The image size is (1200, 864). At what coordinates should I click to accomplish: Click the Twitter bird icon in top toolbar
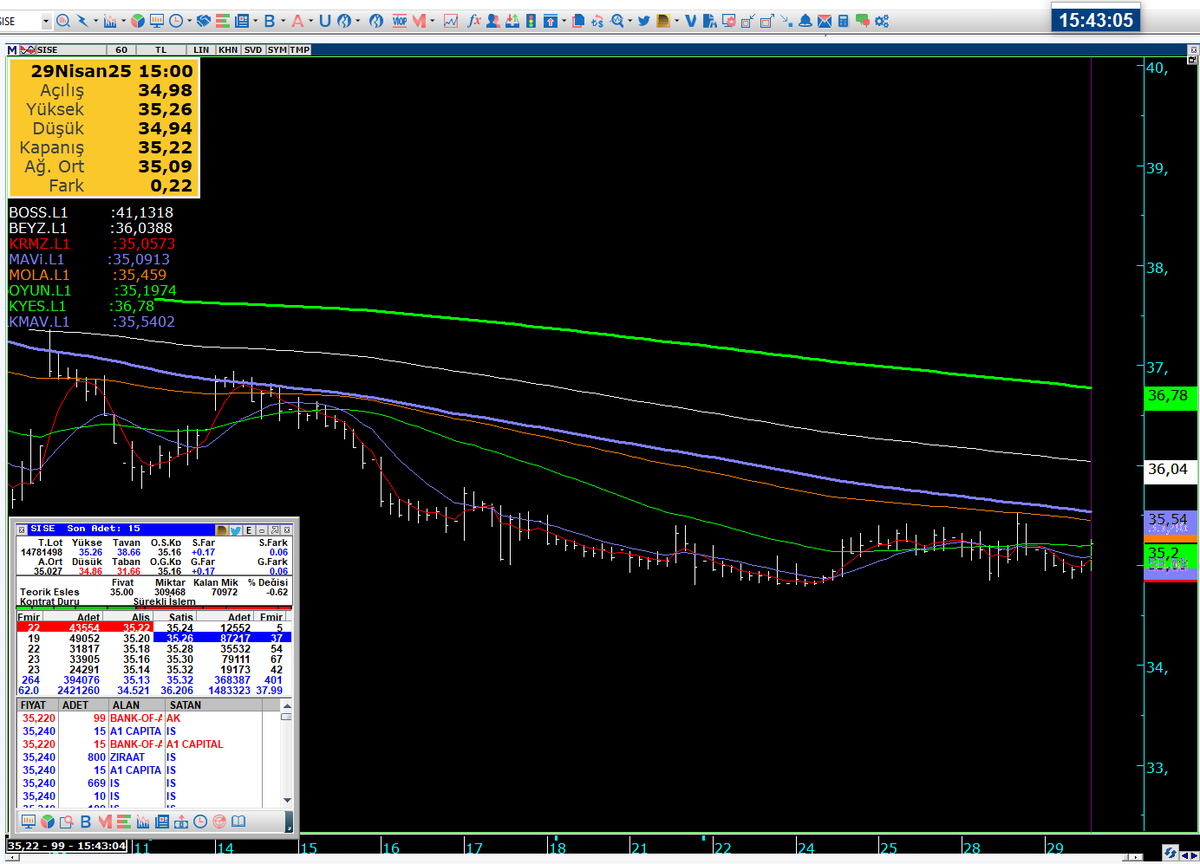tap(644, 20)
